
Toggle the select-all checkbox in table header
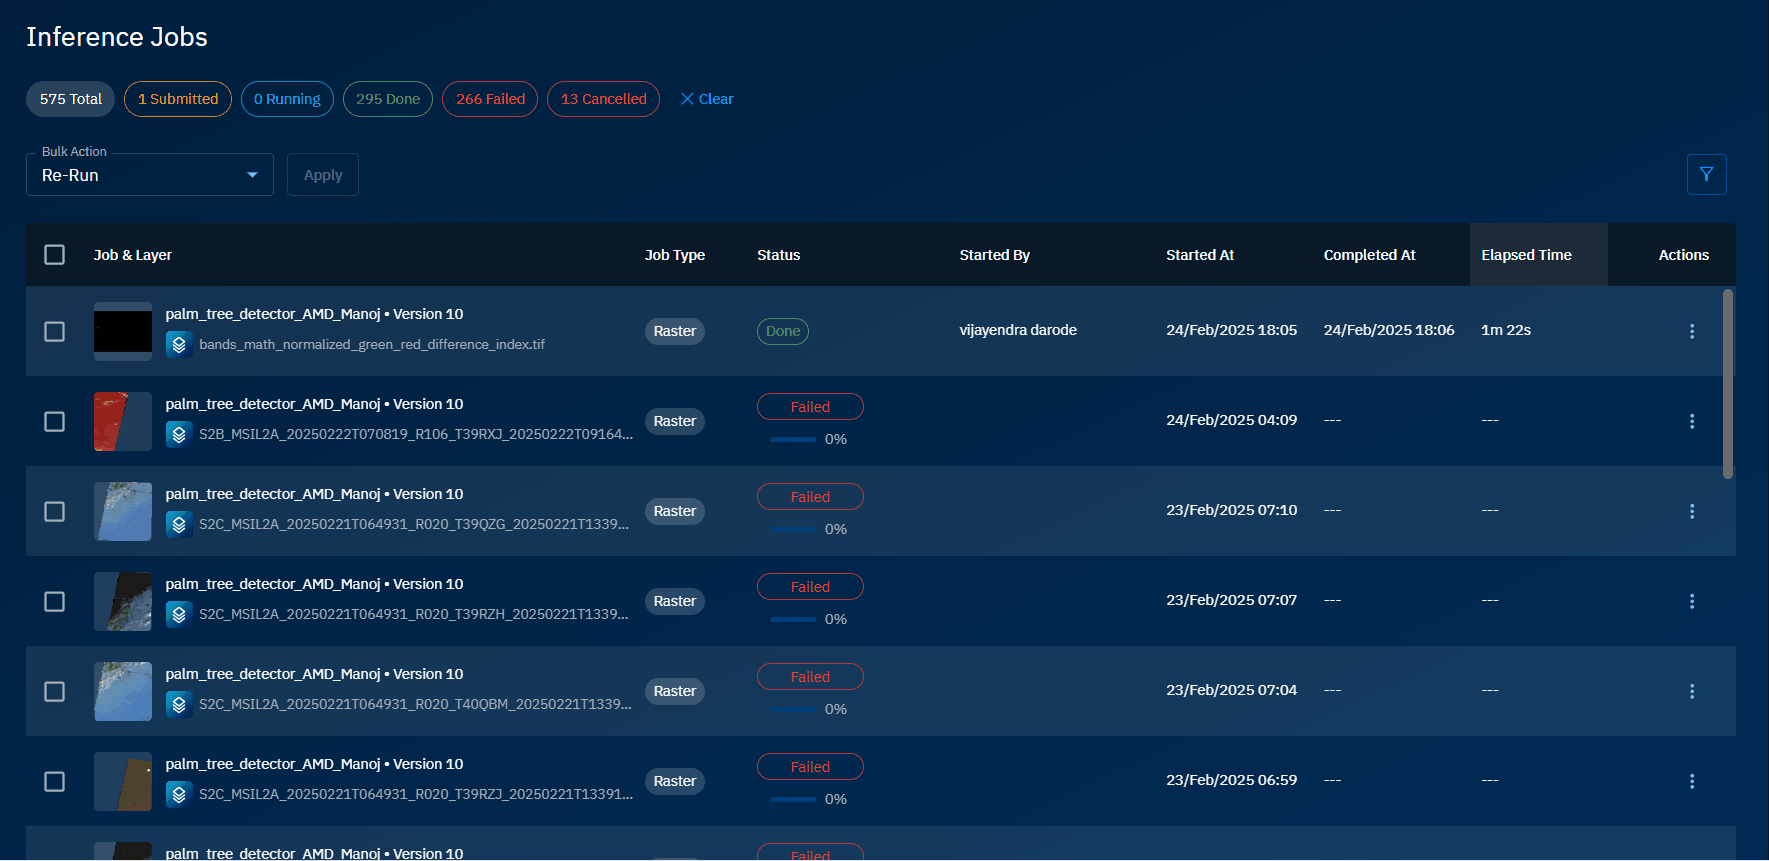[55, 255]
